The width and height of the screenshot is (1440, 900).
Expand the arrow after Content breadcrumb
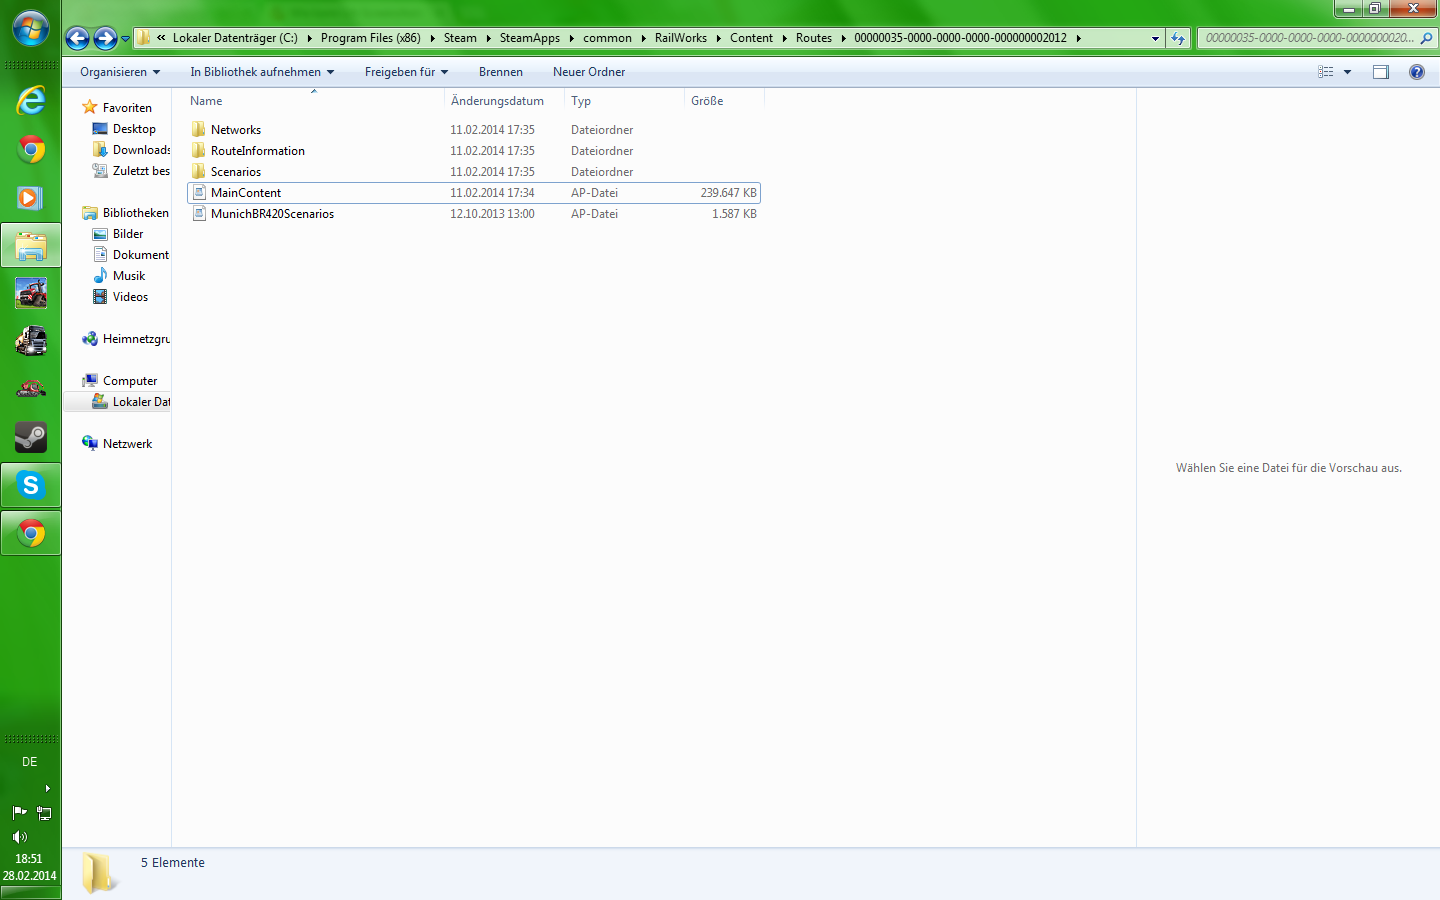(x=784, y=38)
